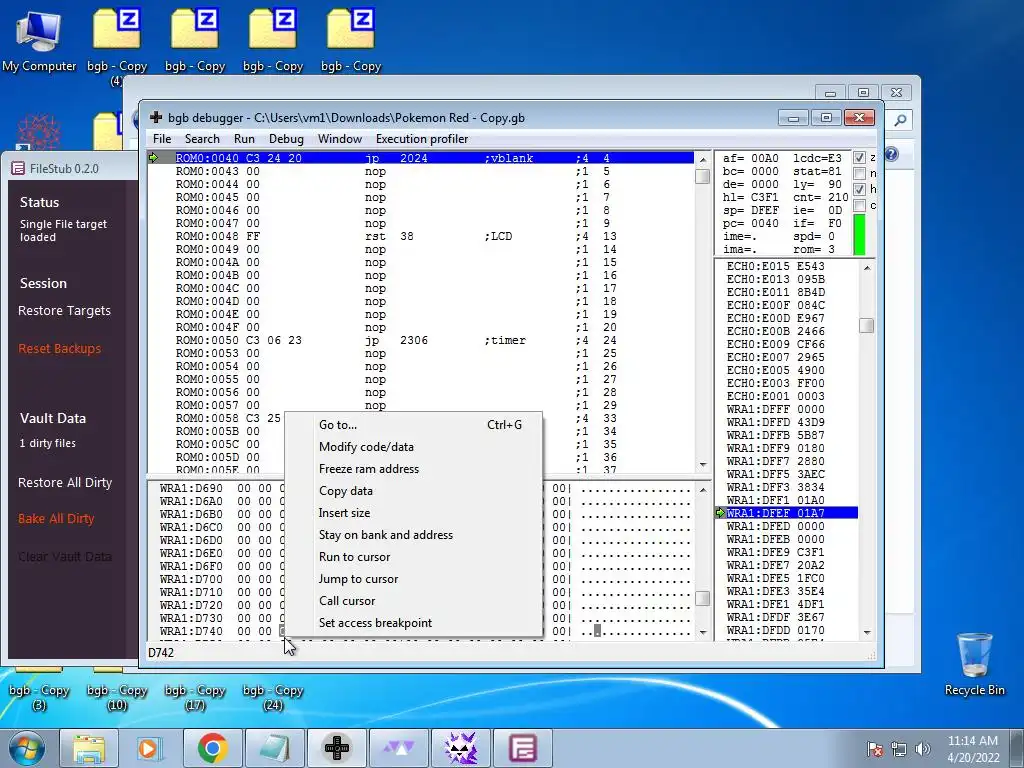Switch to the FileStub taskbar icon
The height and width of the screenshot is (768, 1024).
tap(522, 748)
